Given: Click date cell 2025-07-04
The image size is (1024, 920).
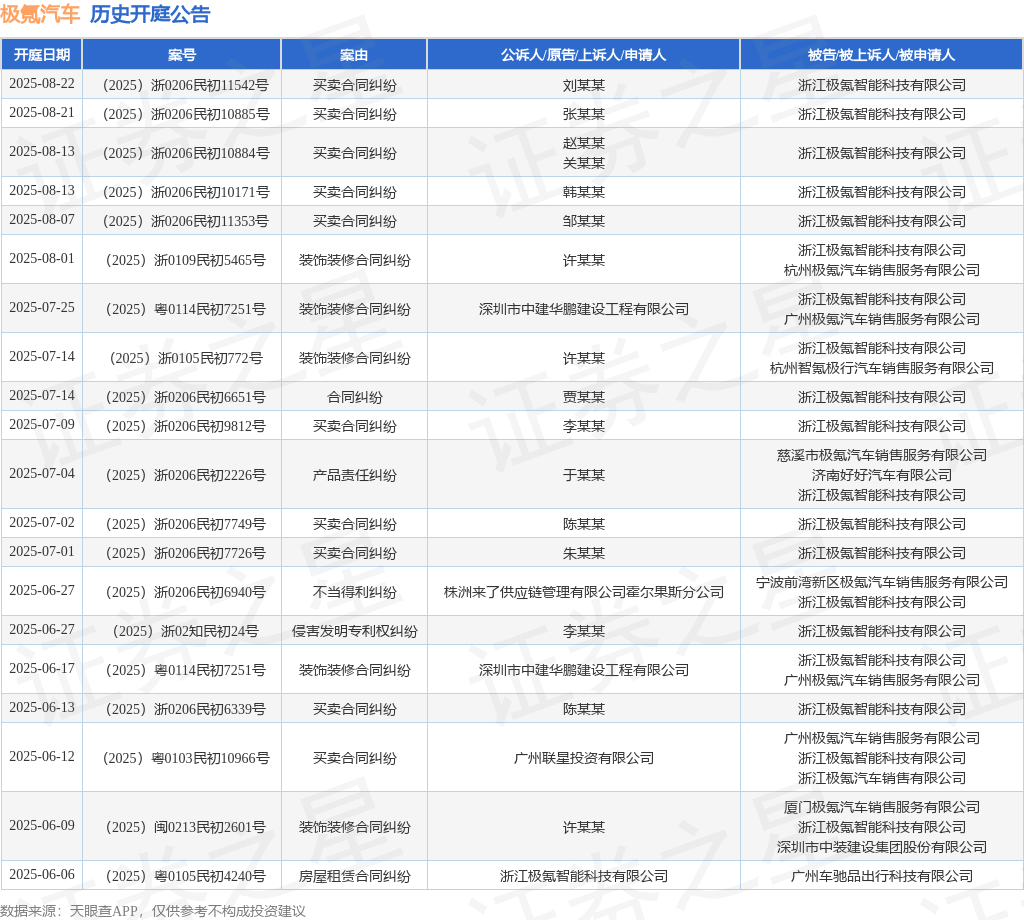Looking at the screenshot, I should pos(42,473).
